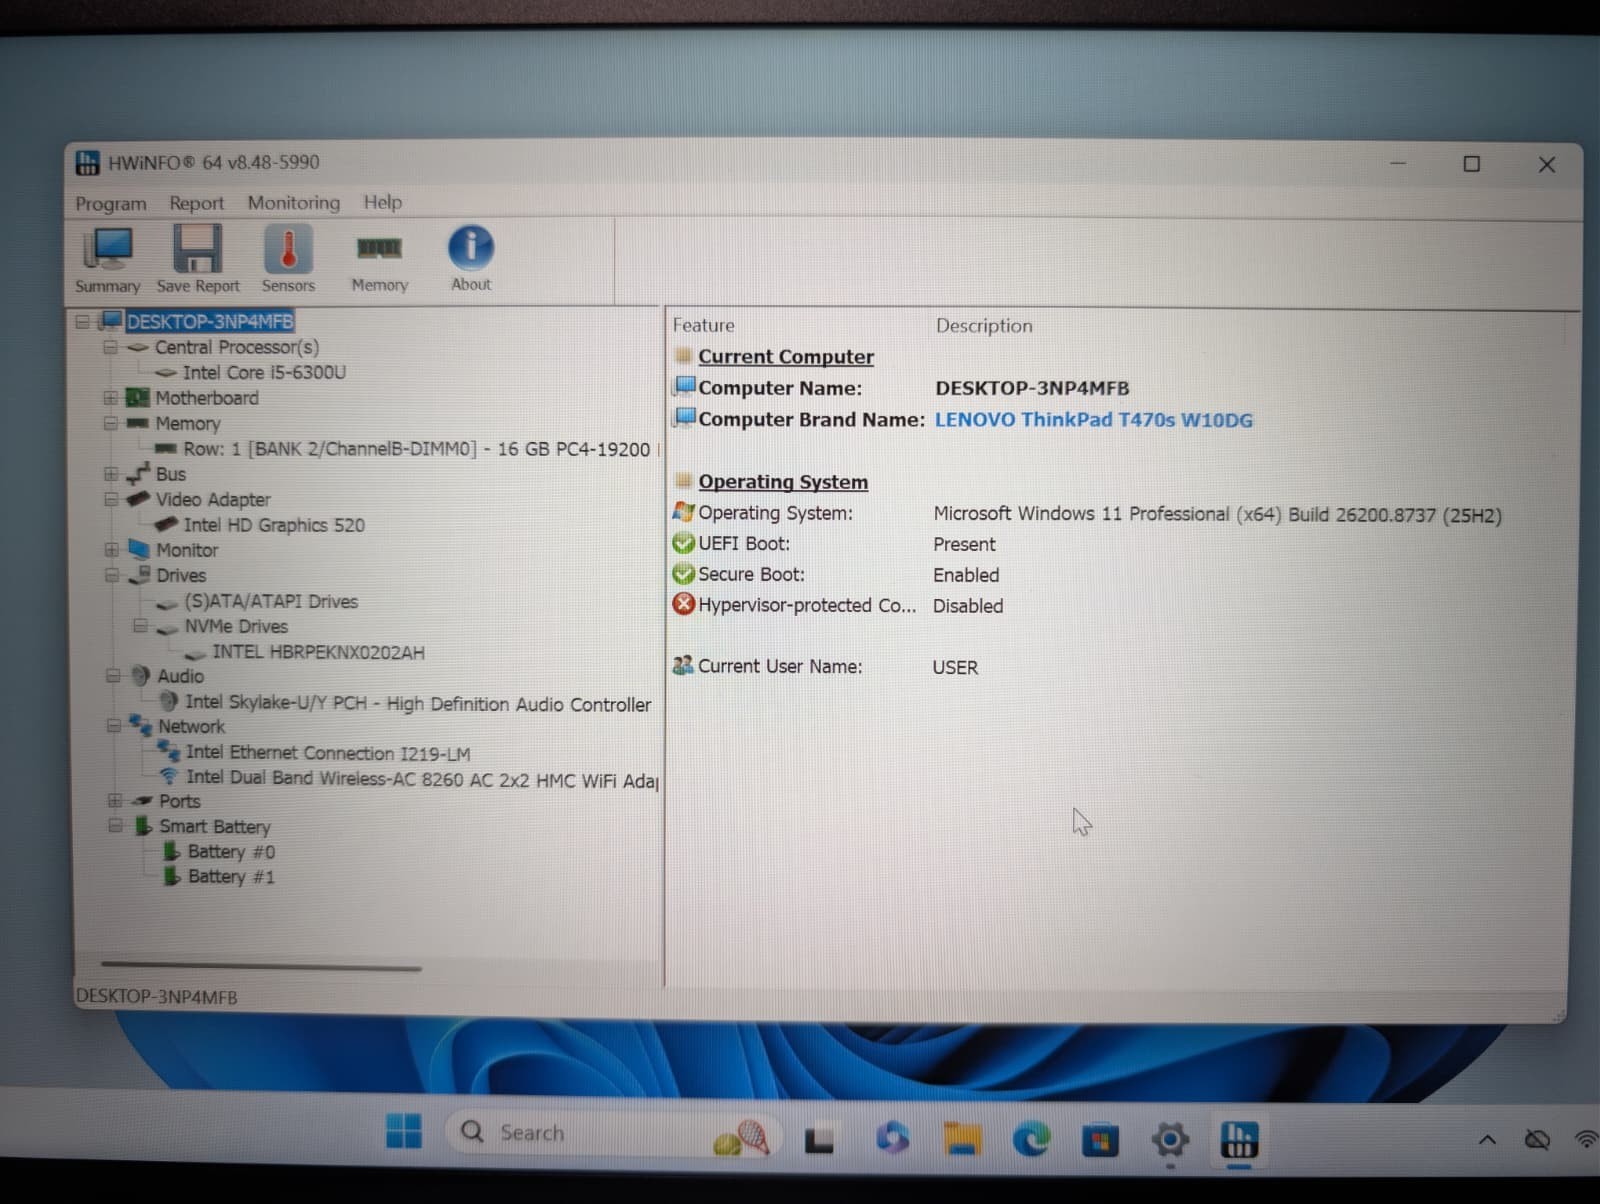The image size is (1600, 1204).
Task: Select Intel Dual Band Wireless-AC 8260 adapter
Action: tap(422, 779)
